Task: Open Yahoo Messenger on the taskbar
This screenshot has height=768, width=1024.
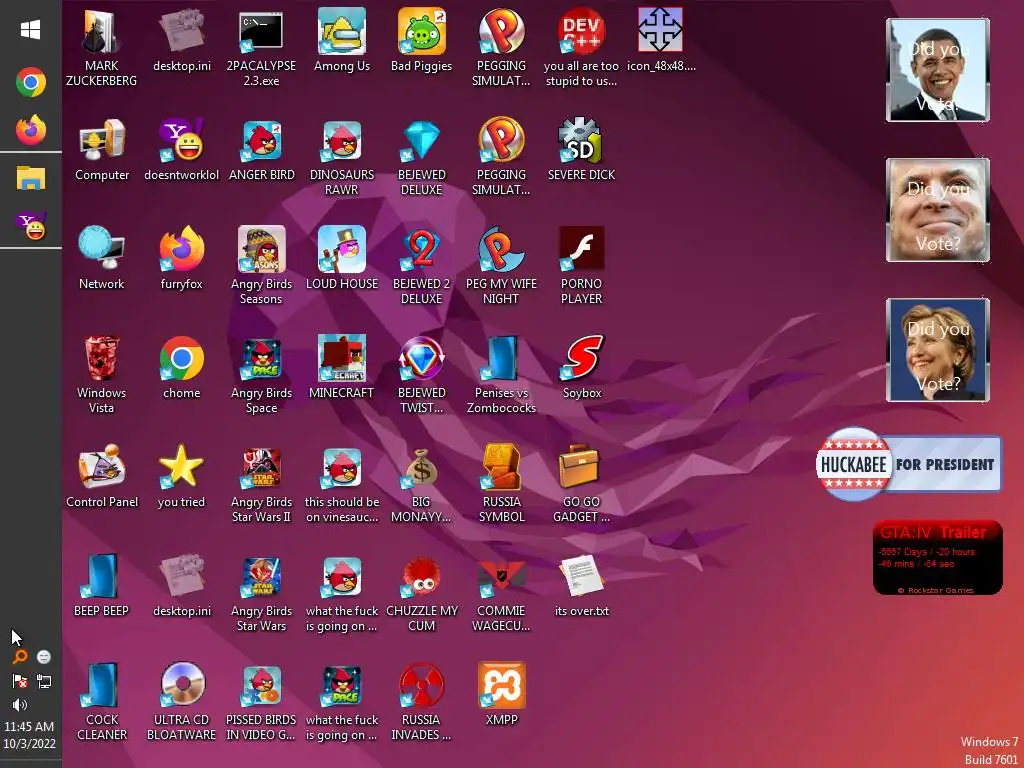Action: (x=31, y=225)
